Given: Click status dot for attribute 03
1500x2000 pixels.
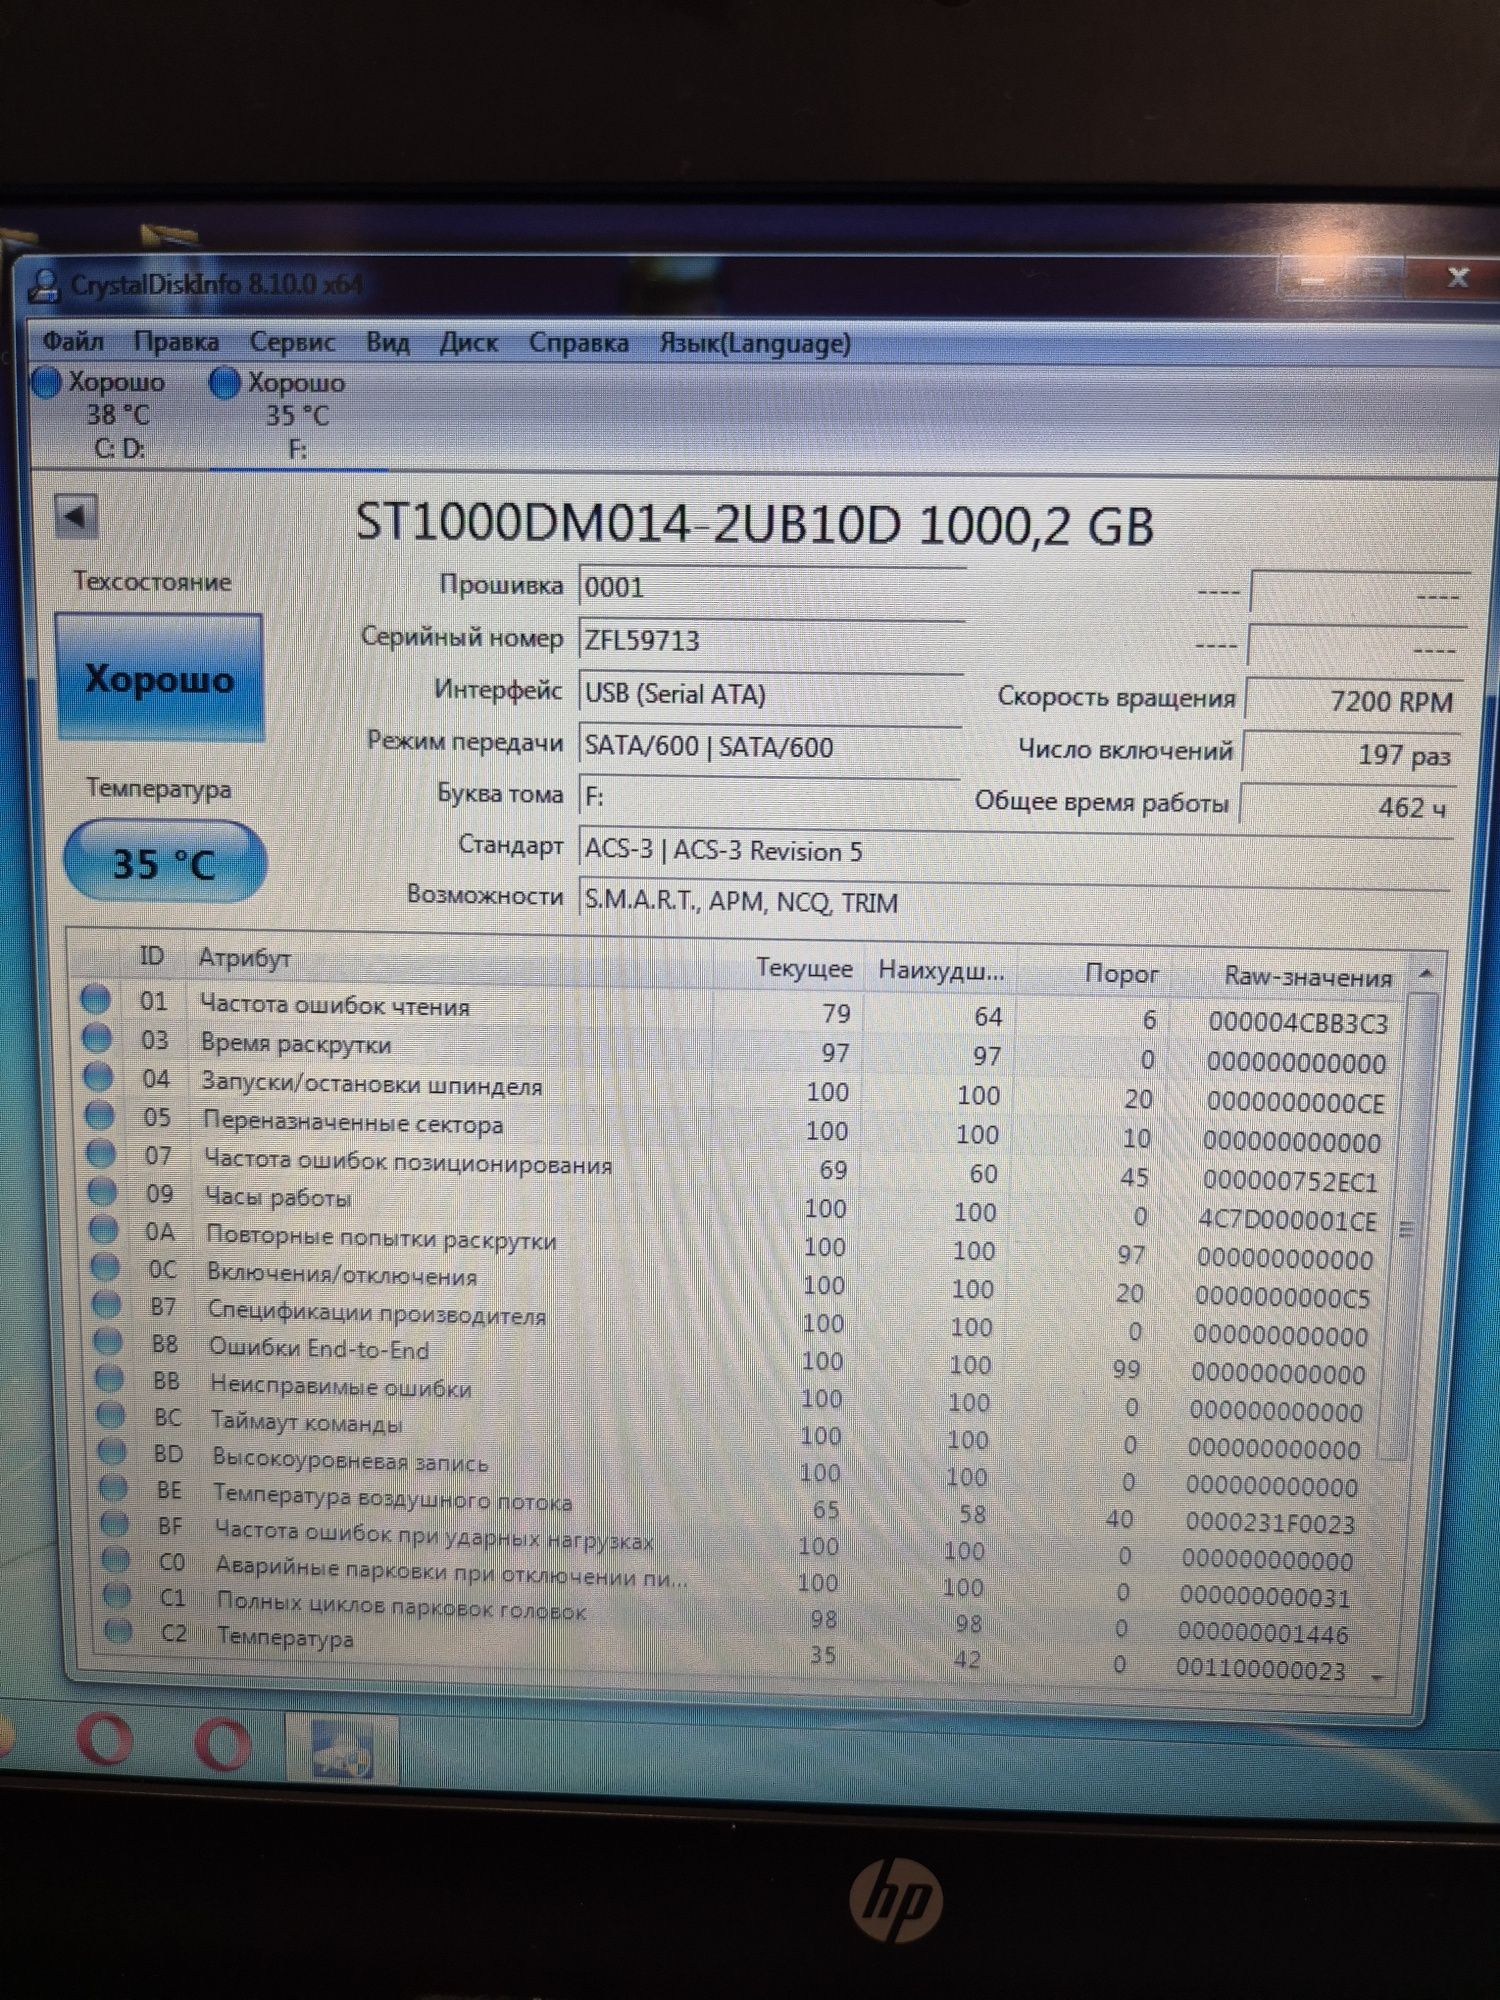Looking at the screenshot, I should (97, 1038).
